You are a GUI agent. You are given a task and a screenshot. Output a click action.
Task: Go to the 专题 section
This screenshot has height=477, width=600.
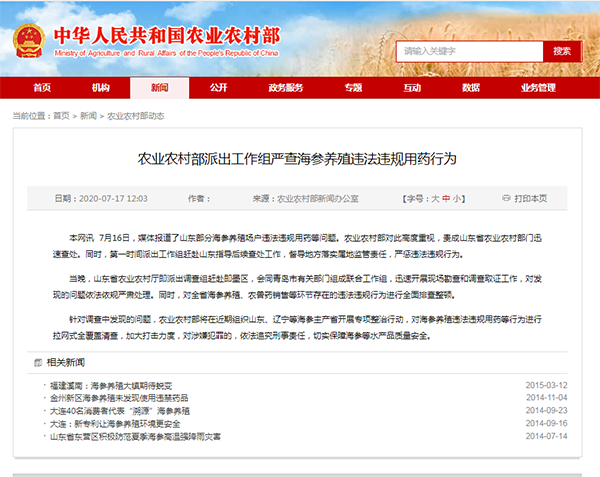(353, 88)
